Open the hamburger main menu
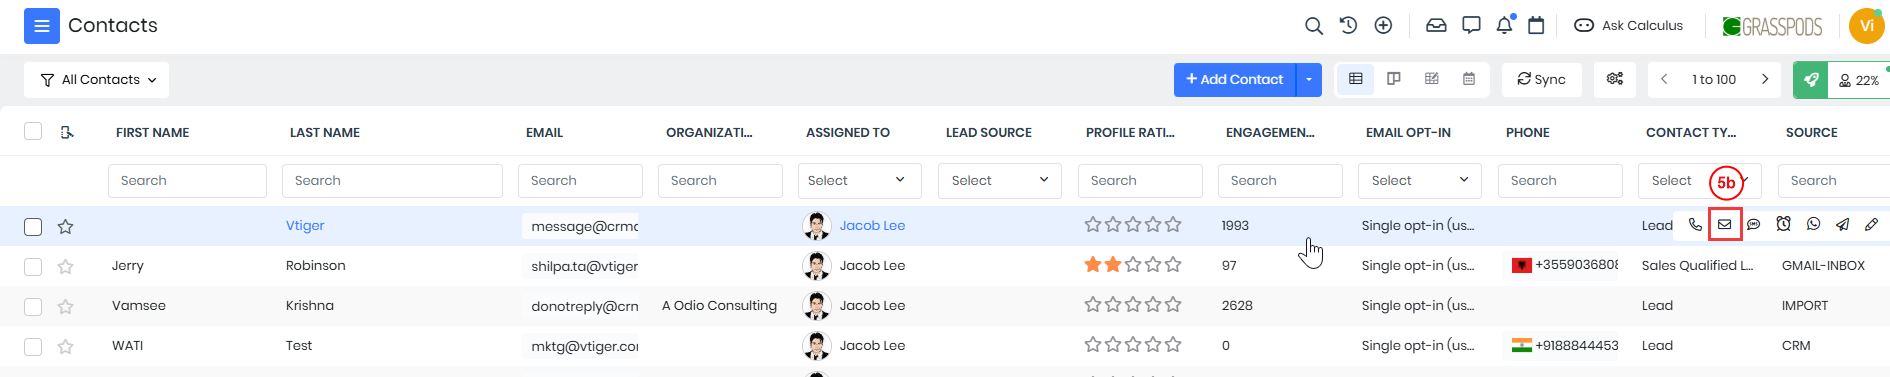Viewport: 1890px width, 377px height. click(x=42, y=26)
